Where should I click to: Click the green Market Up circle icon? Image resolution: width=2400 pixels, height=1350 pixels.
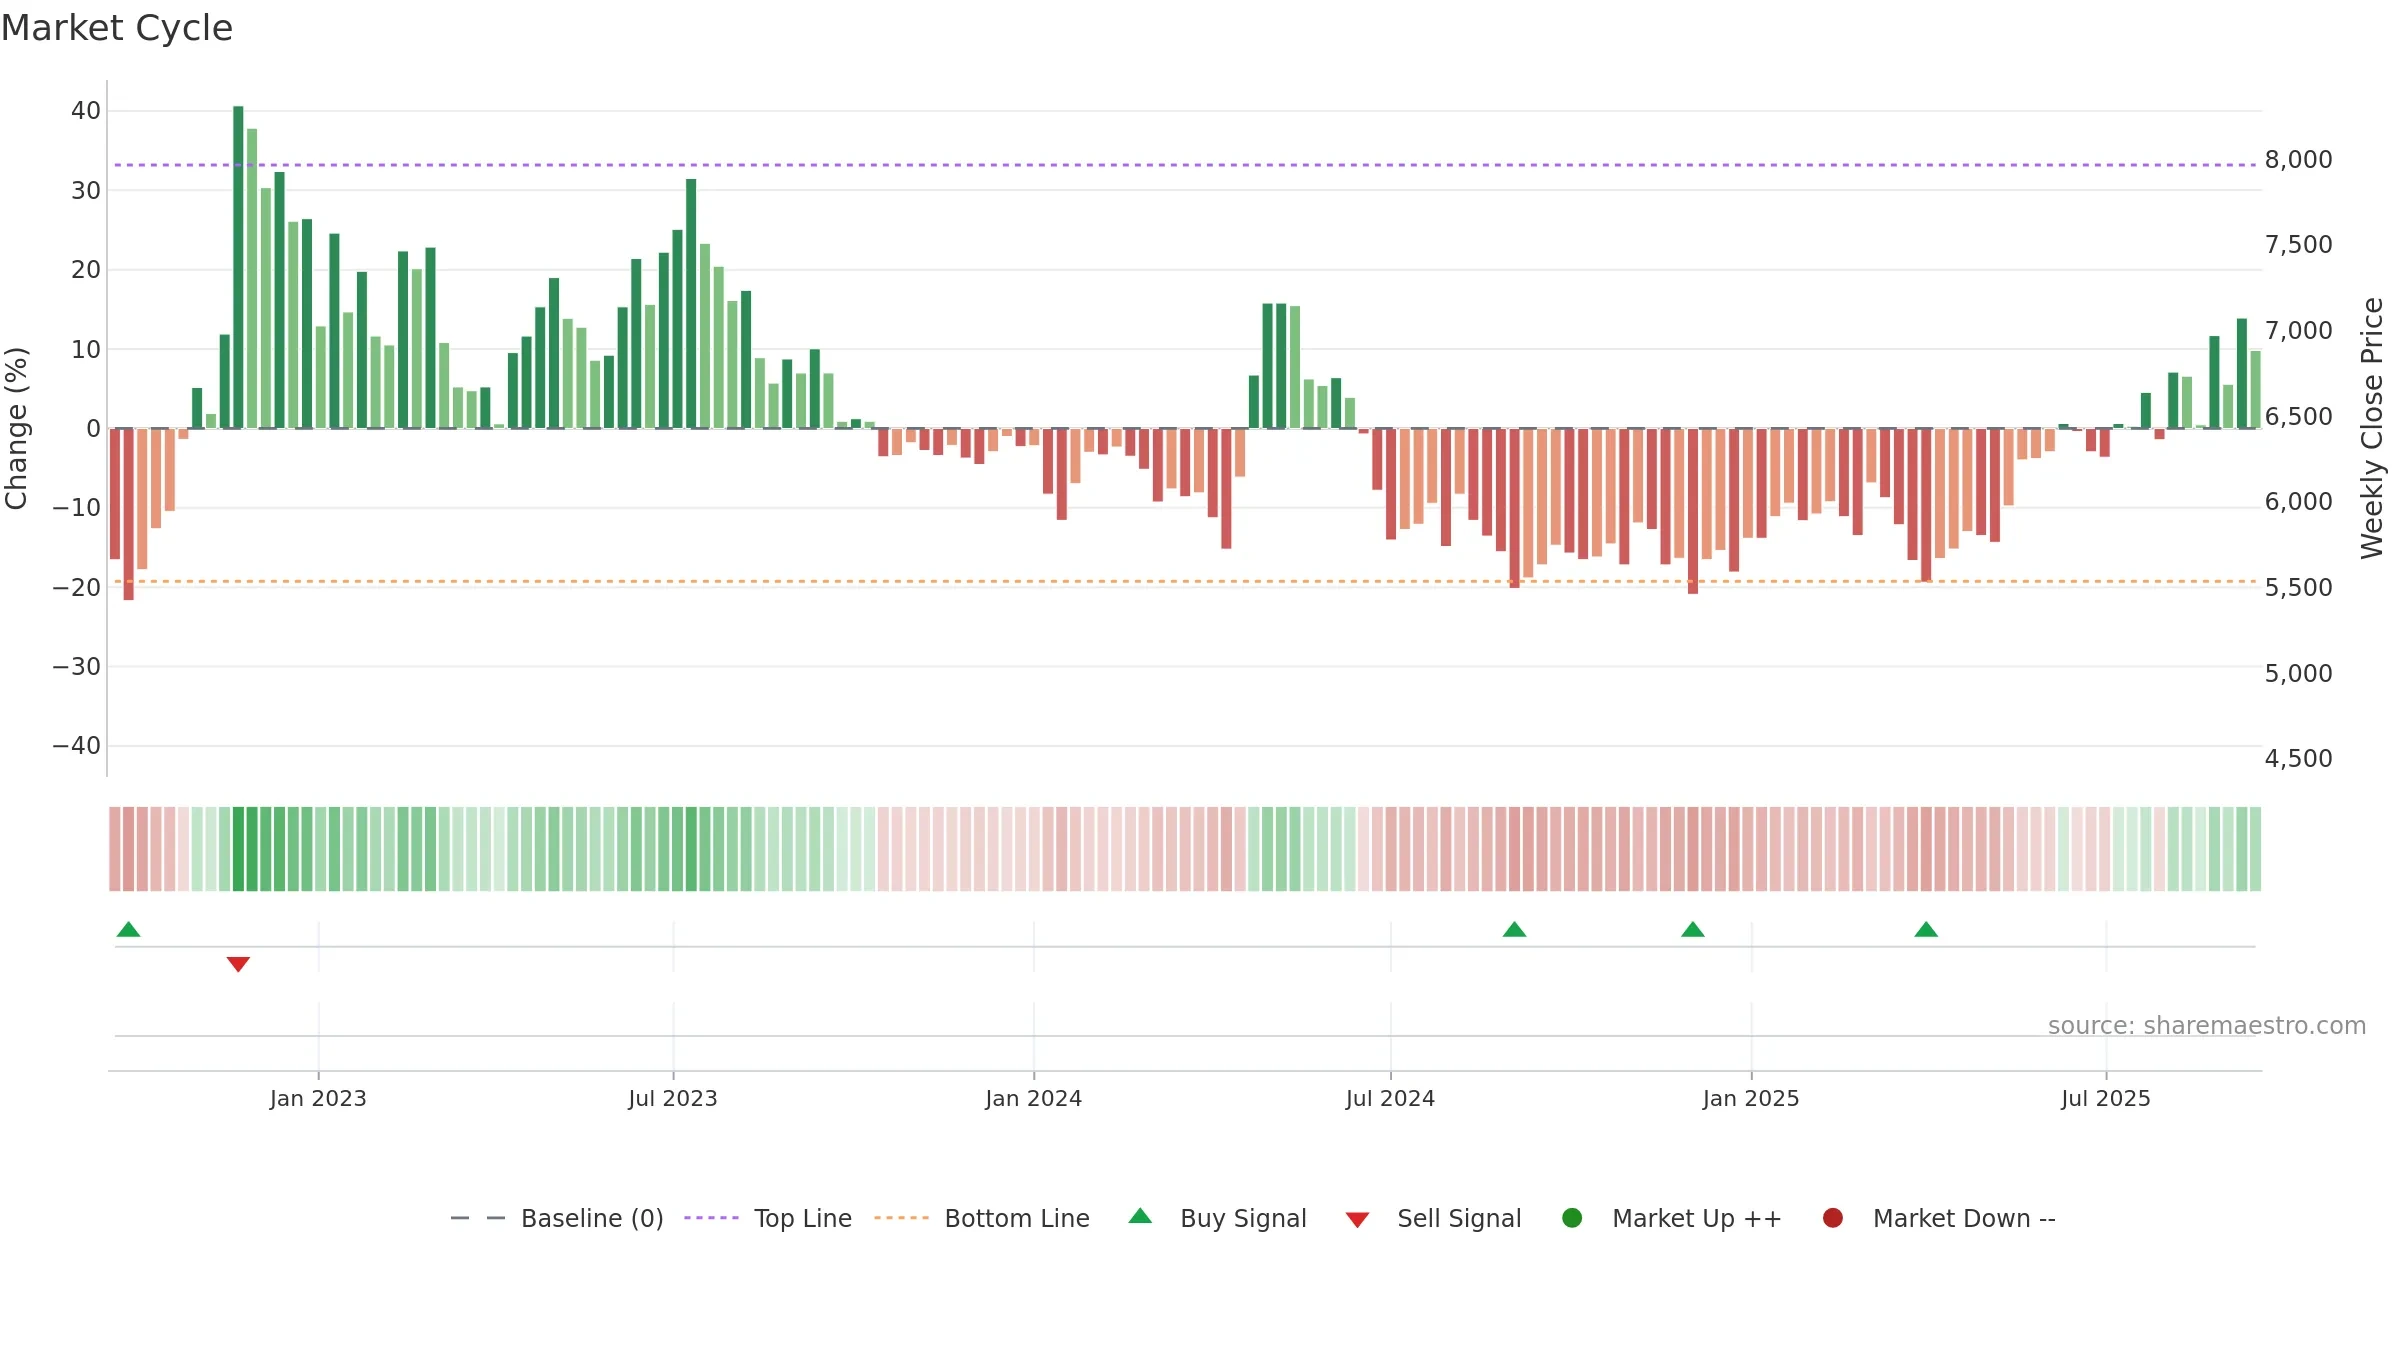coord(1572,1218)
